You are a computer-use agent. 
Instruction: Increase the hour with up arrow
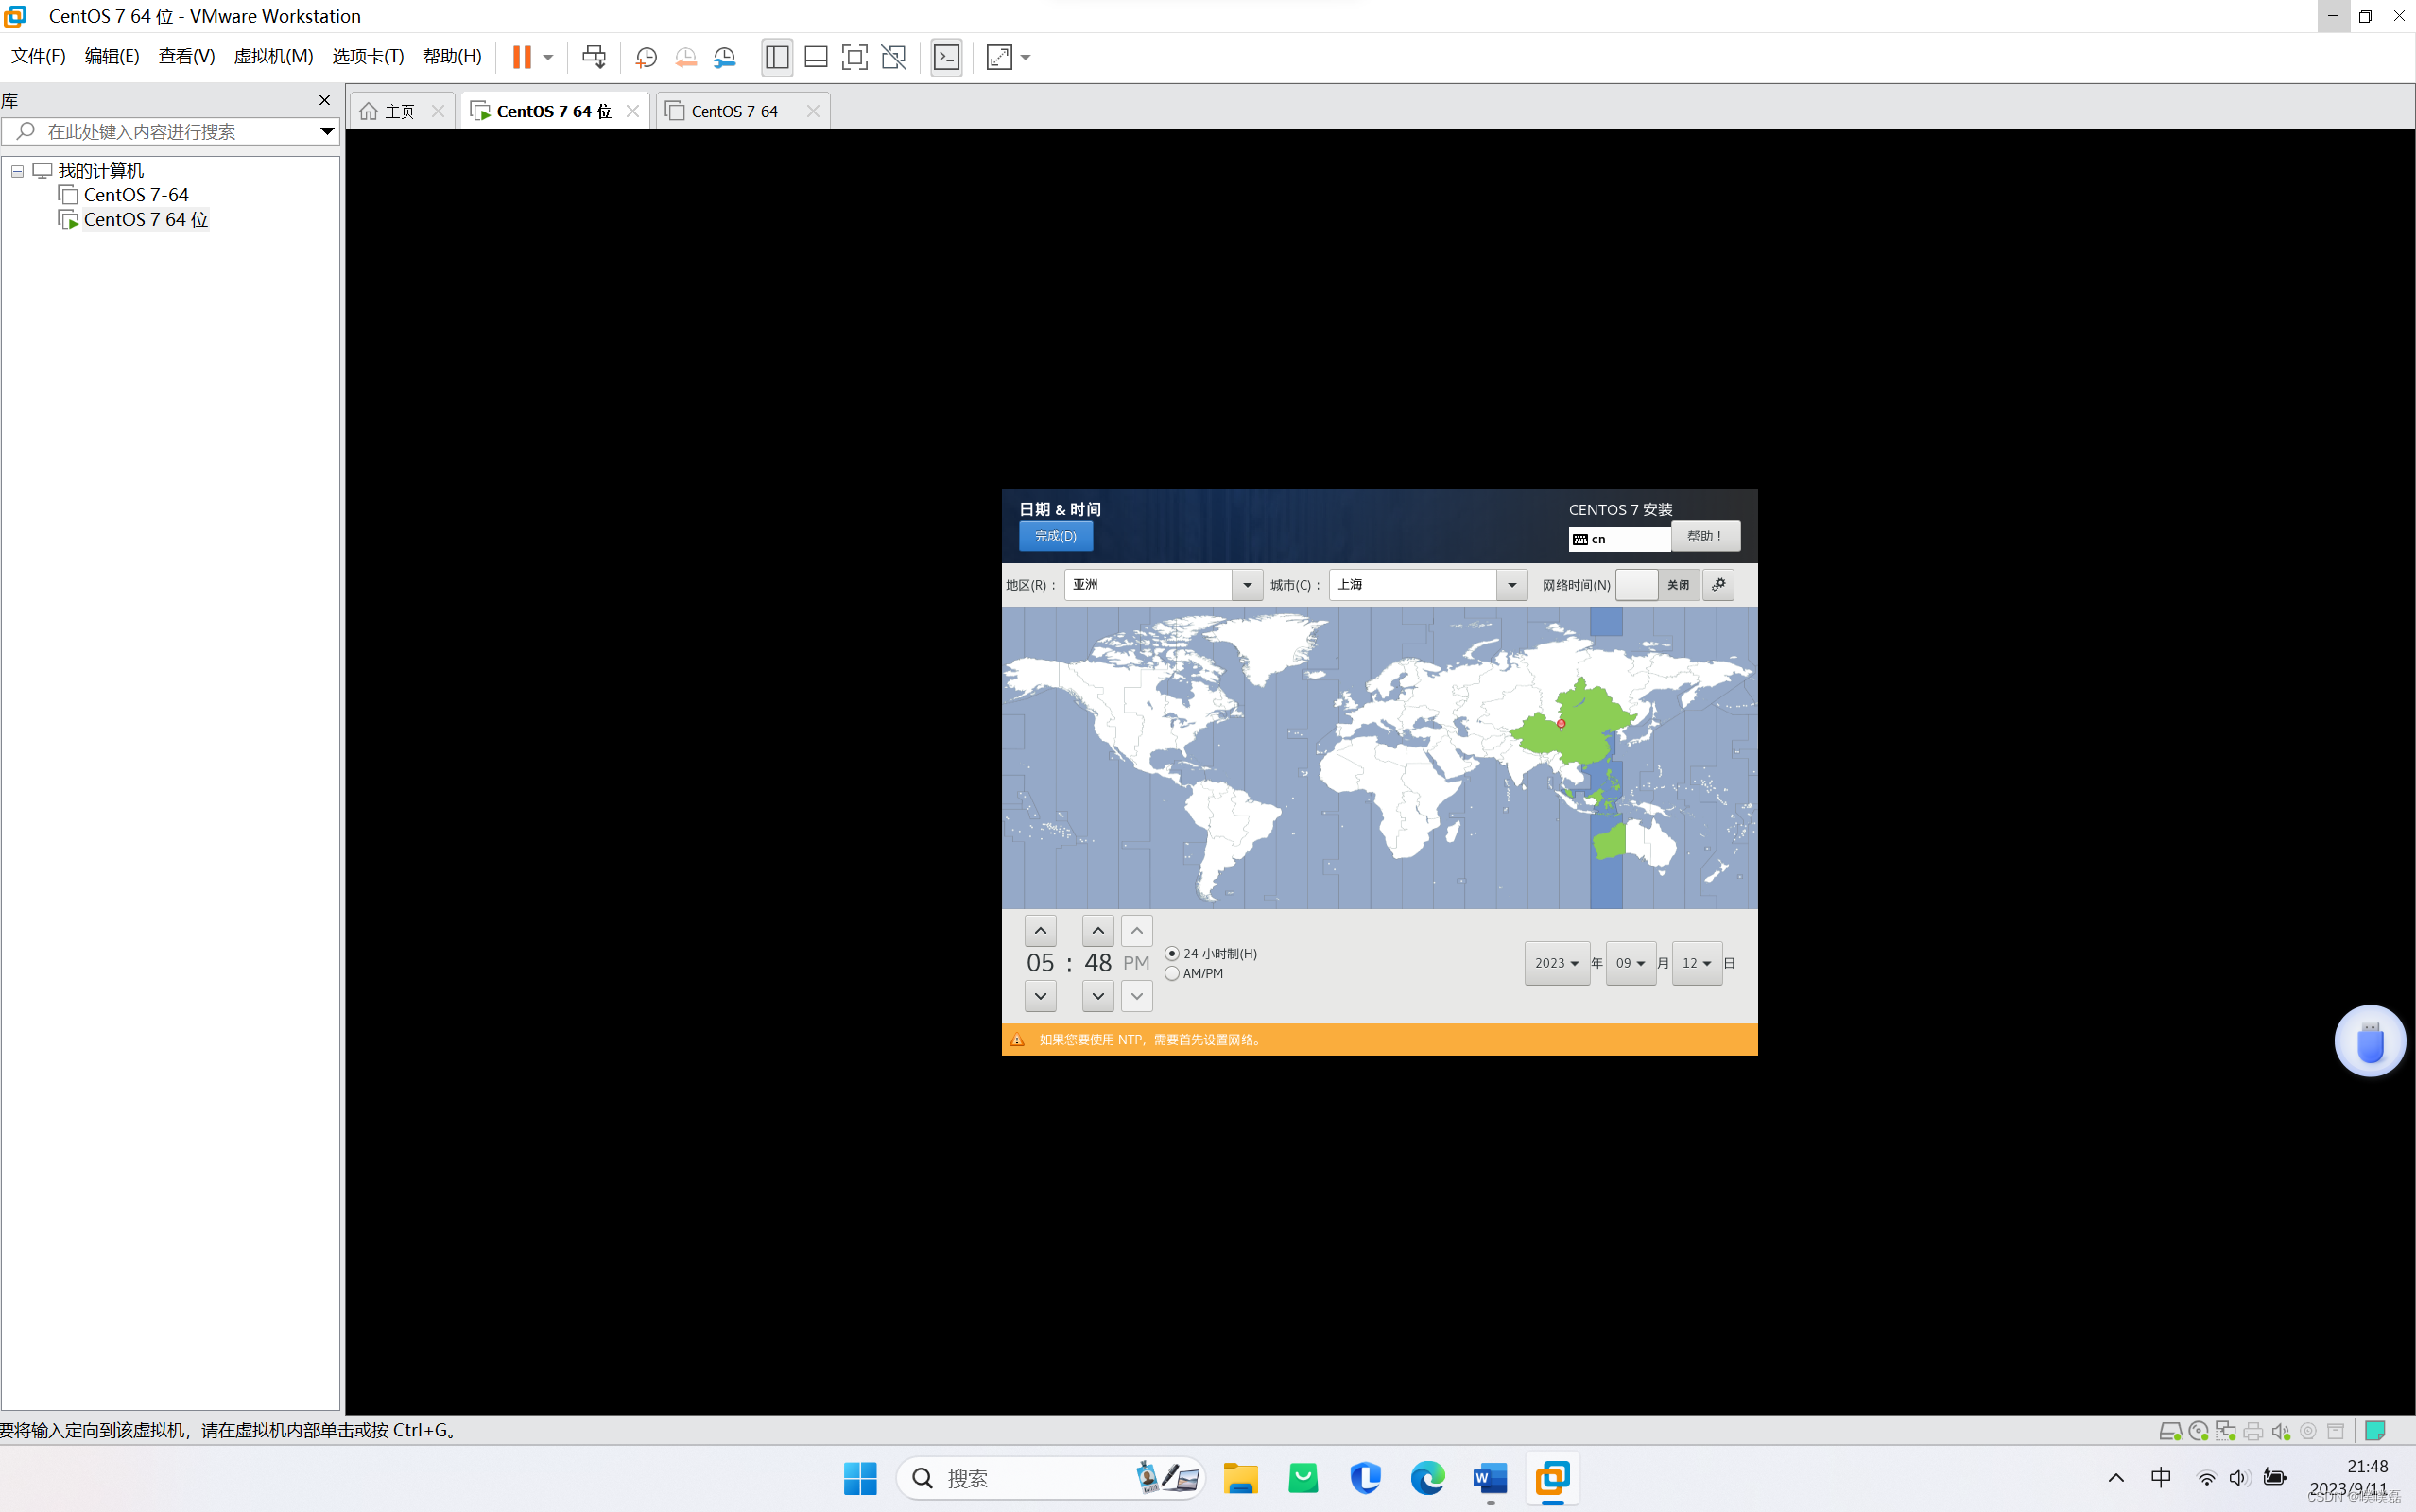[x=1040, y=931]
